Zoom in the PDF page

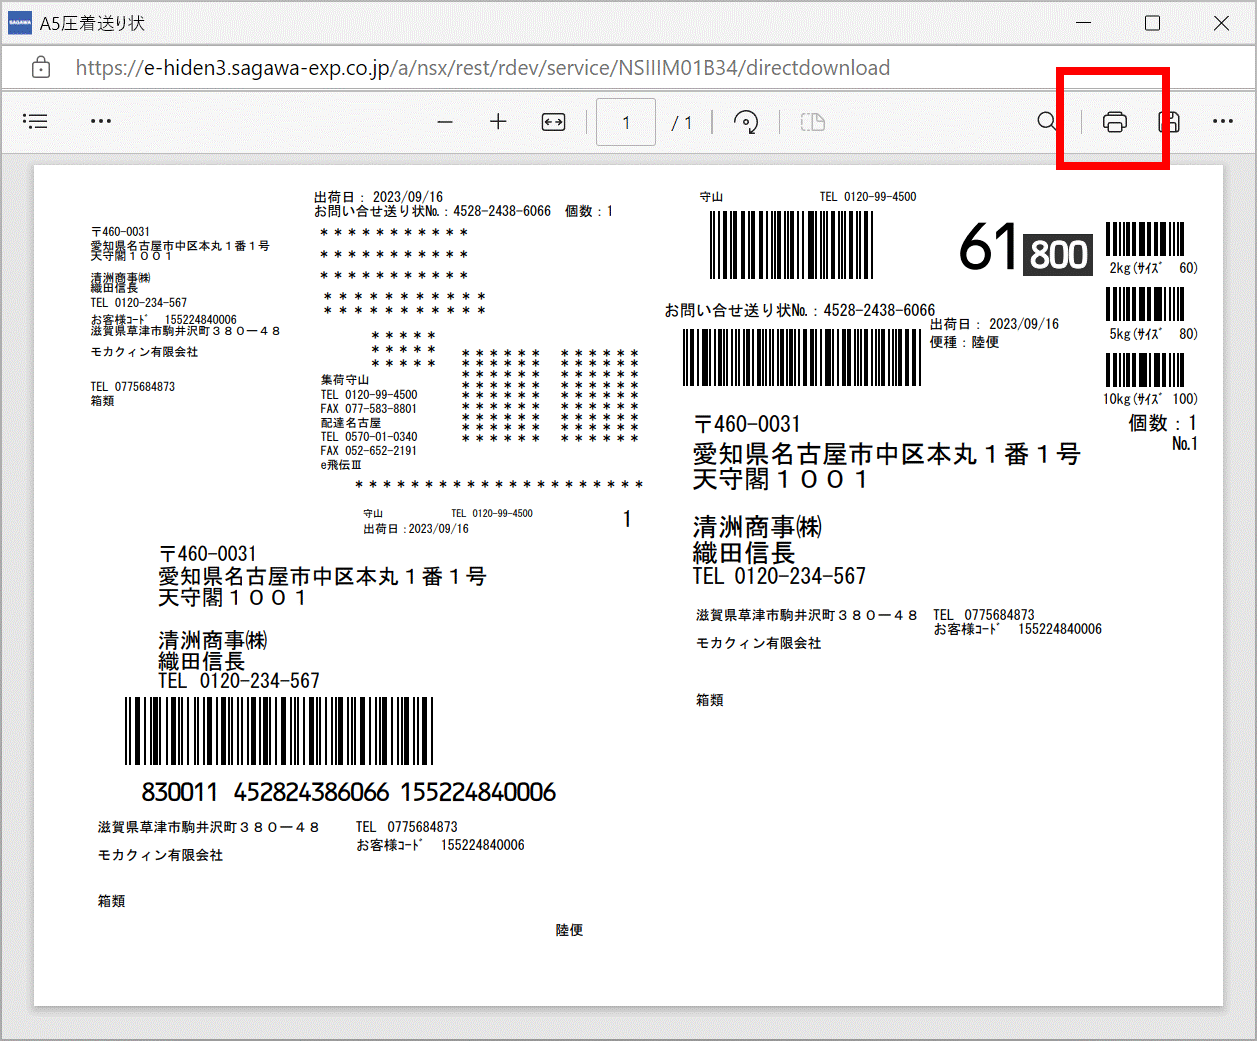pyautogui.click(x=498, y=122)
